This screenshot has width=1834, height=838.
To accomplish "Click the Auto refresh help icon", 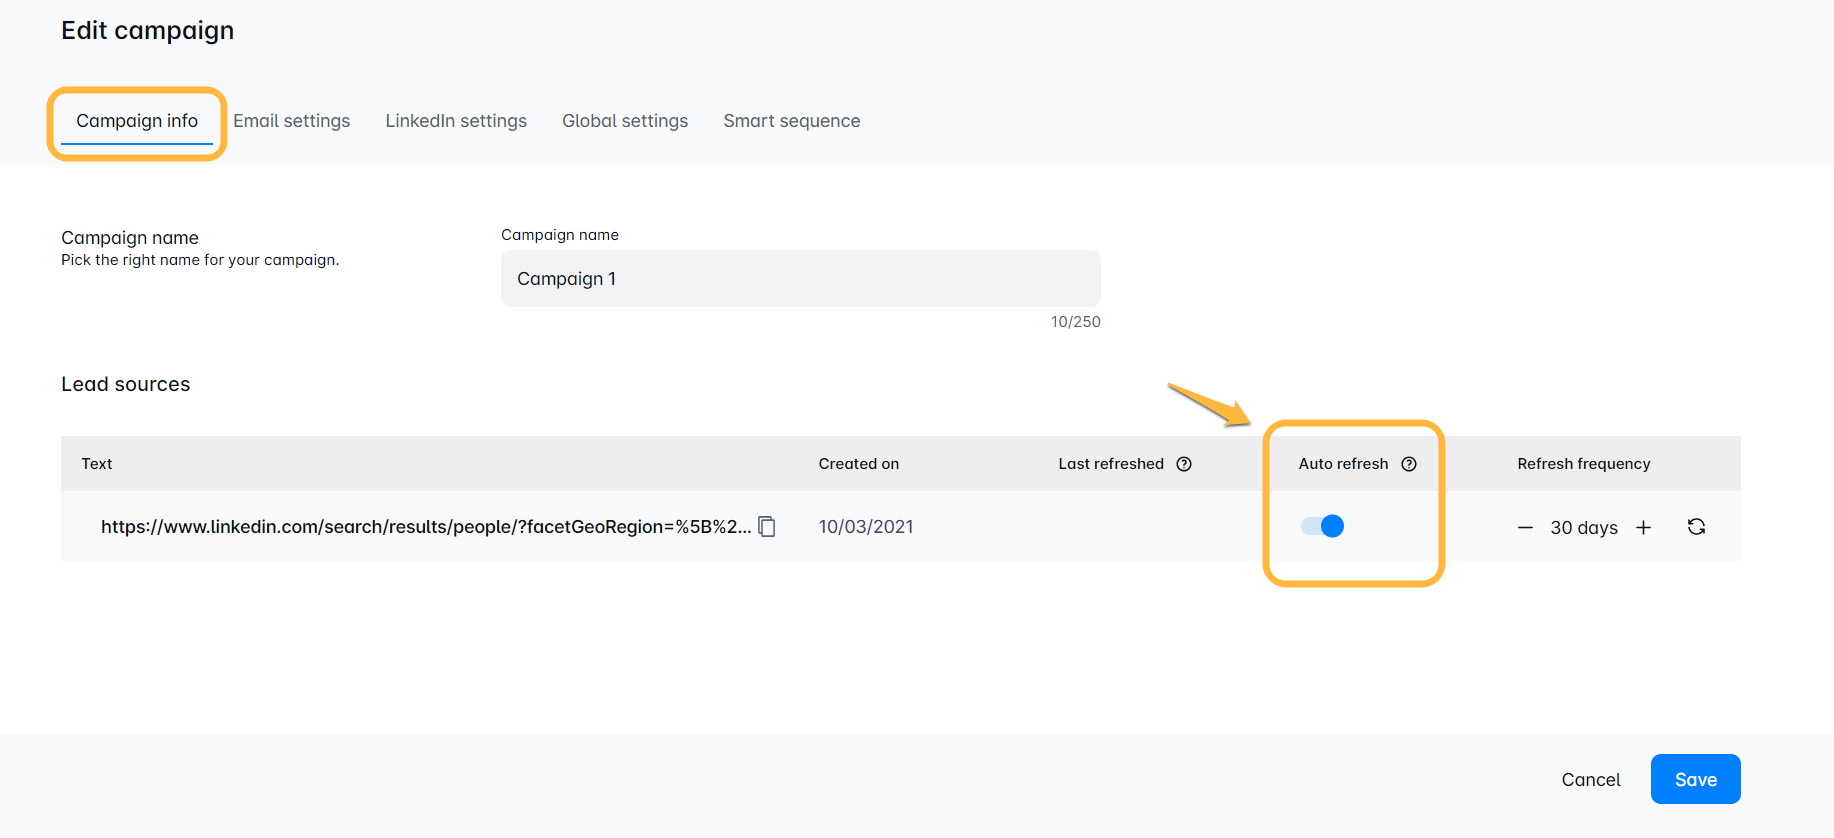I will pos(1409,464).
